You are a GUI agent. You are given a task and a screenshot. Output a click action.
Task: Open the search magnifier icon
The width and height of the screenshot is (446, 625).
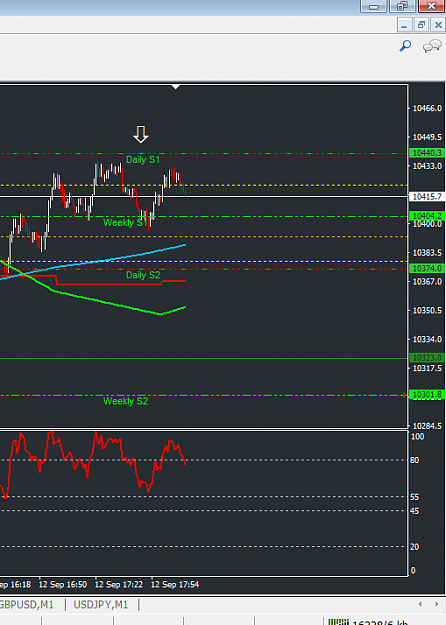[x=405, y=46]
